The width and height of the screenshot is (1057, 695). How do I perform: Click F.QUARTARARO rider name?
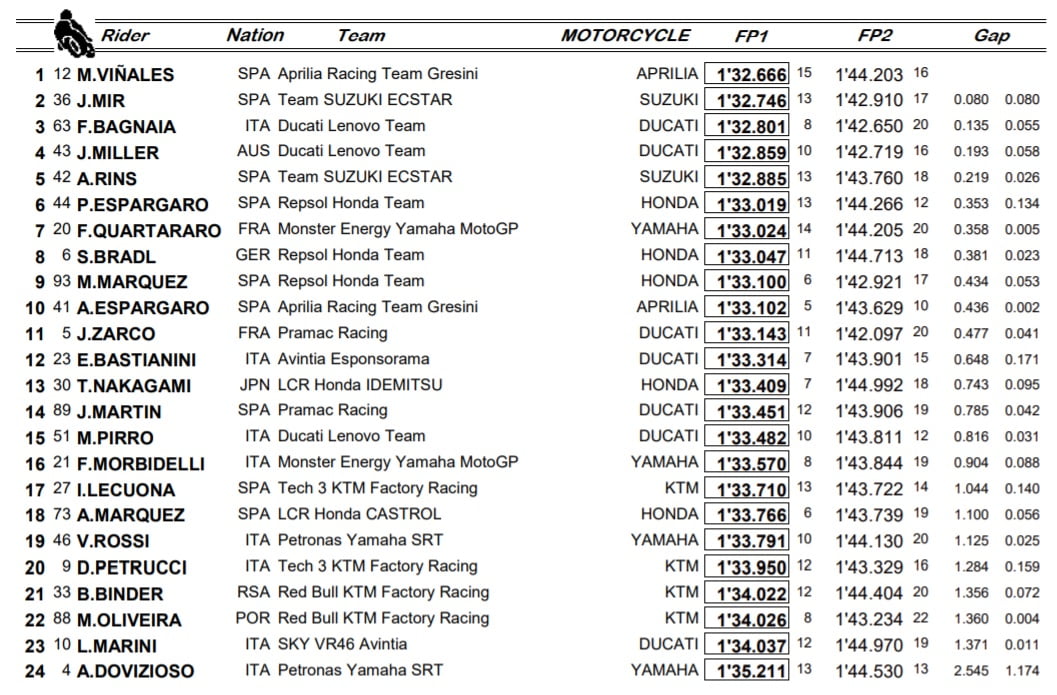149,231
